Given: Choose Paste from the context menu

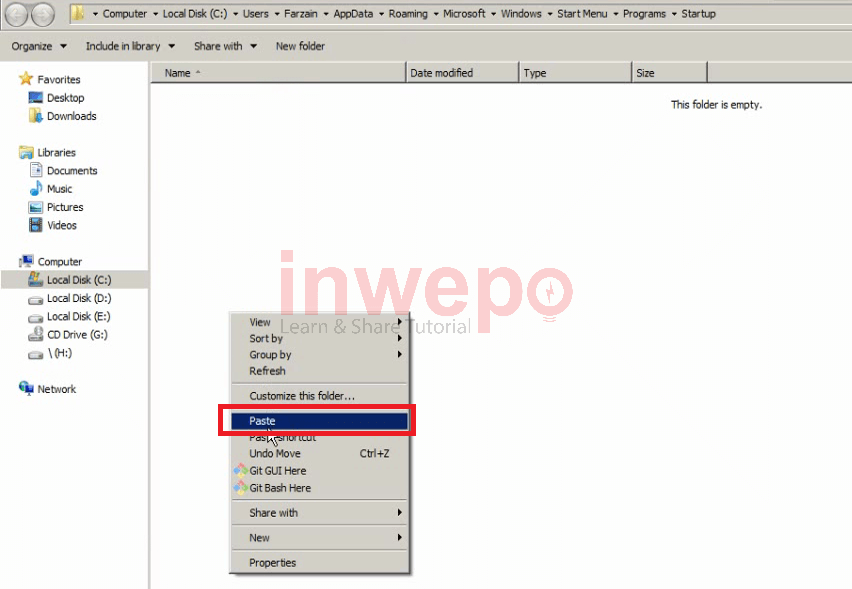Looking at the screenshot, I should point(319,421).
